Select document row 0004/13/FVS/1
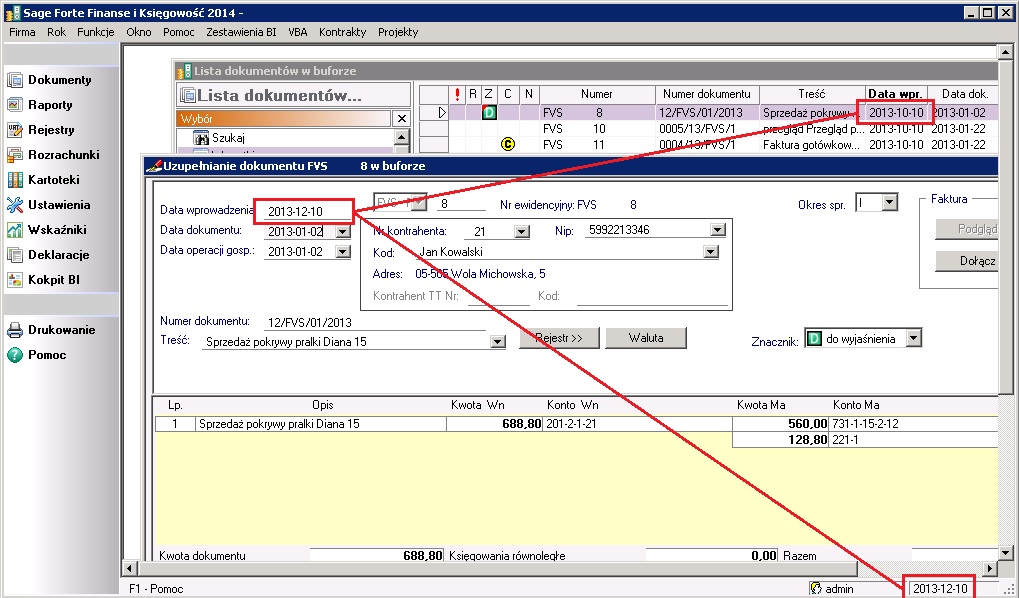This screenshot has width=1019, height=598. coord(708,144)
